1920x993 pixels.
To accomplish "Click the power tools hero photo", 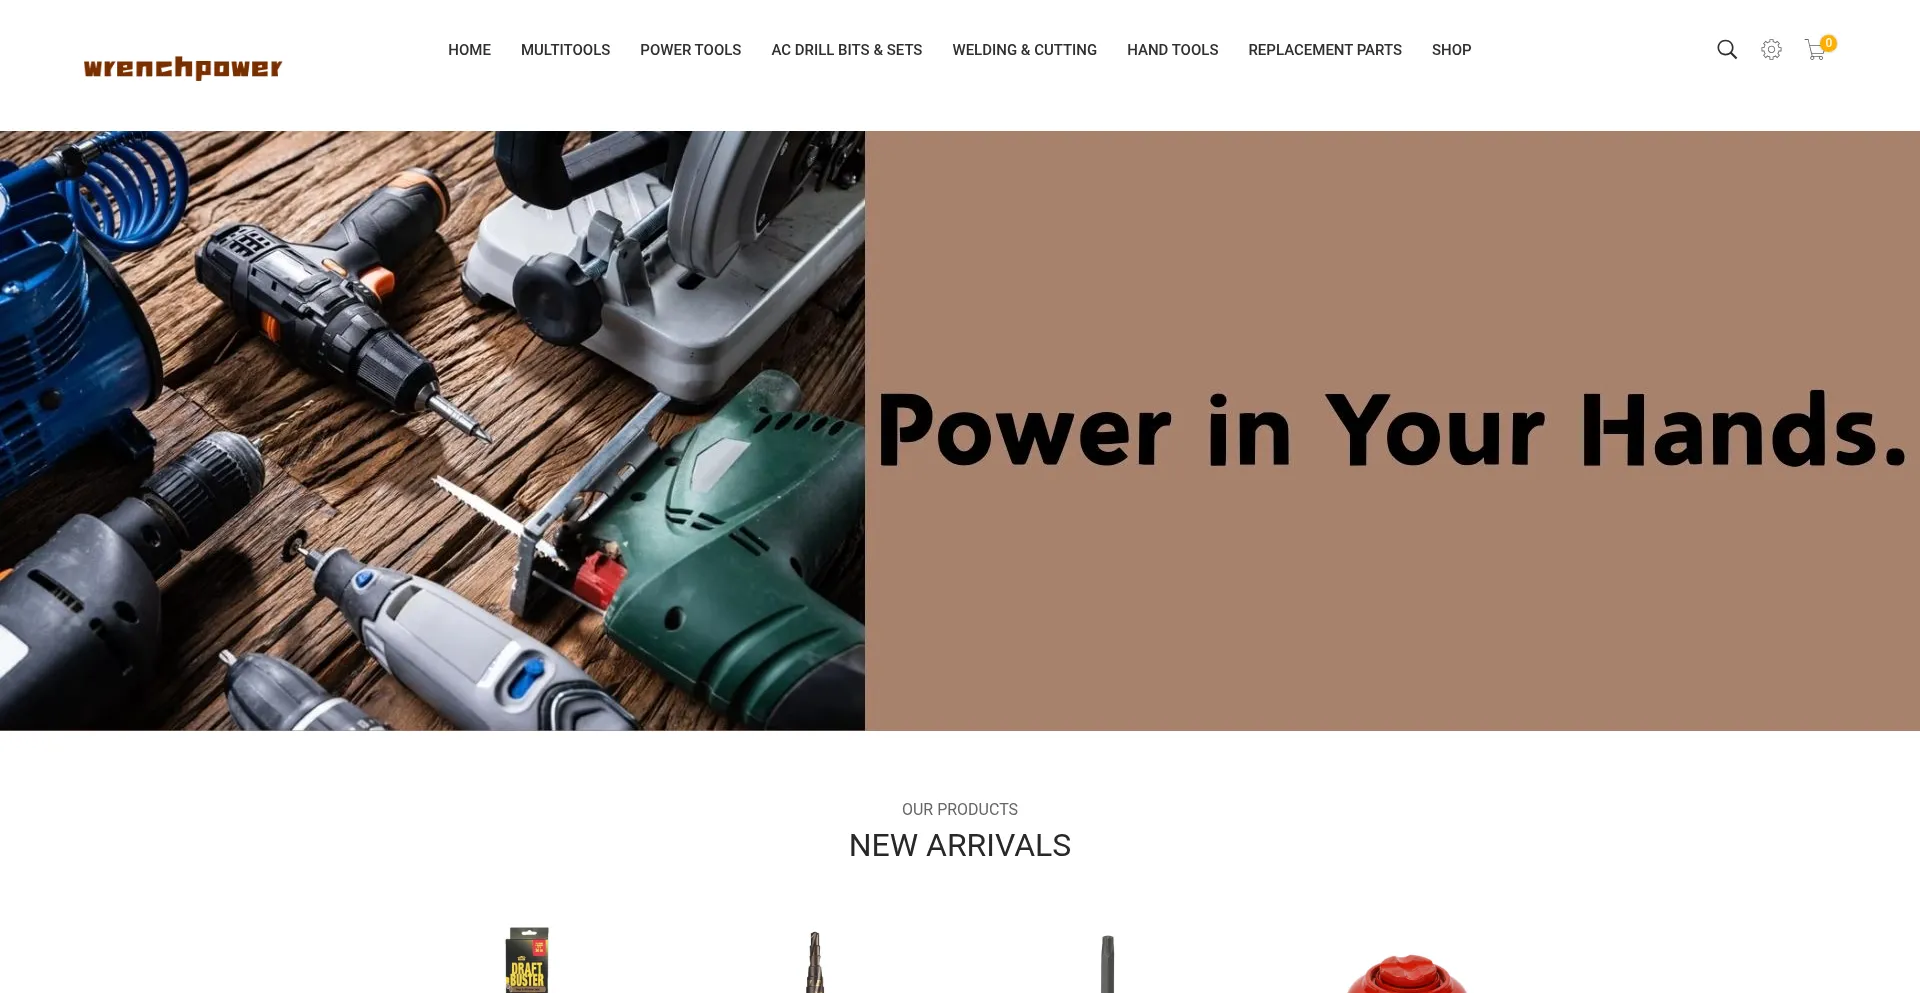I will click(x=432, y=430).
